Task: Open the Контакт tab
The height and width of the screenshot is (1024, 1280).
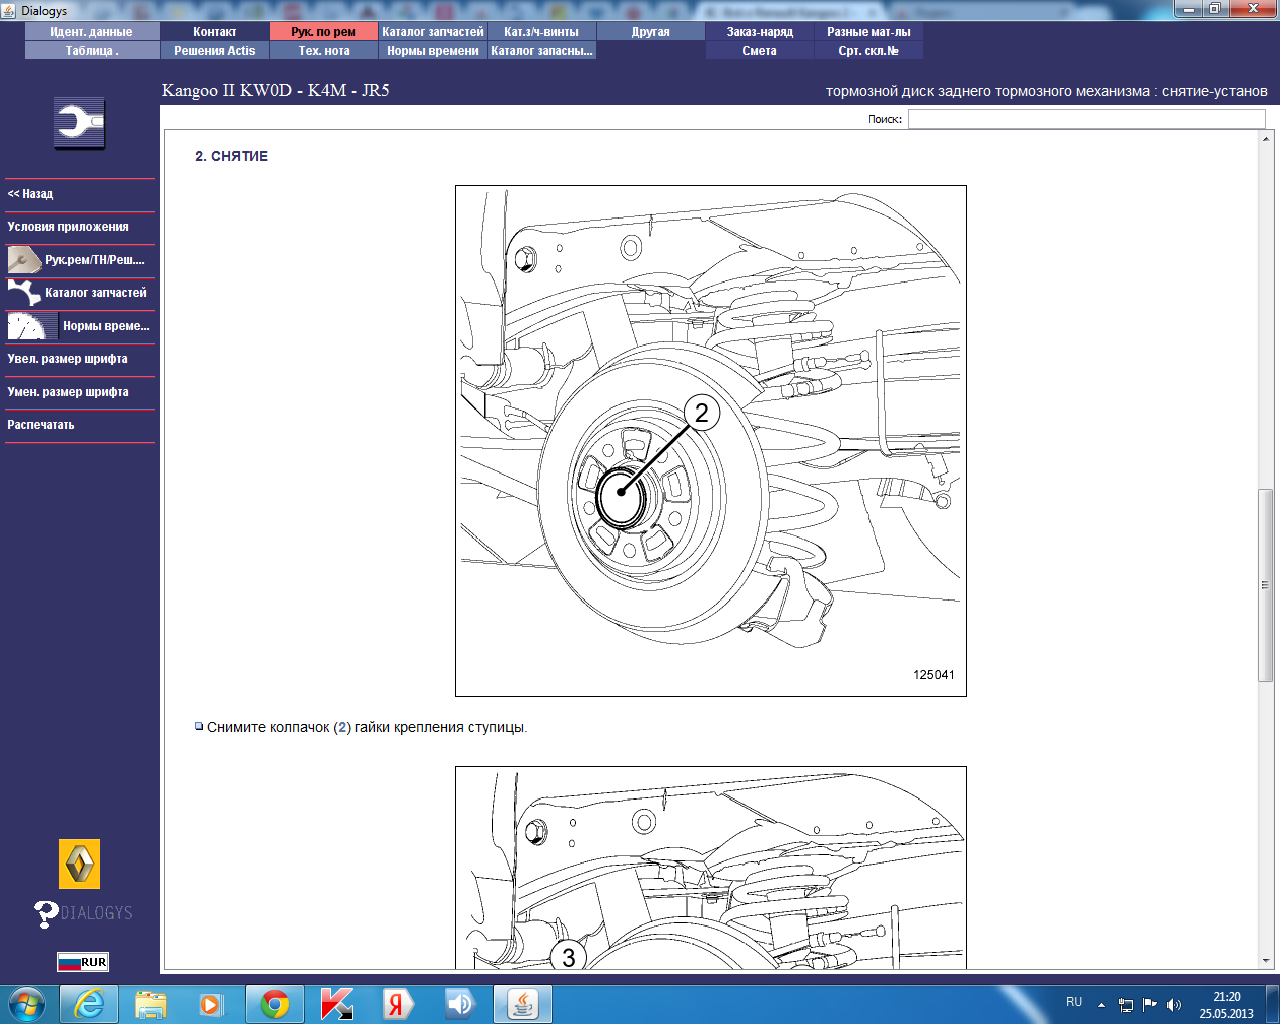Action: 215,32
